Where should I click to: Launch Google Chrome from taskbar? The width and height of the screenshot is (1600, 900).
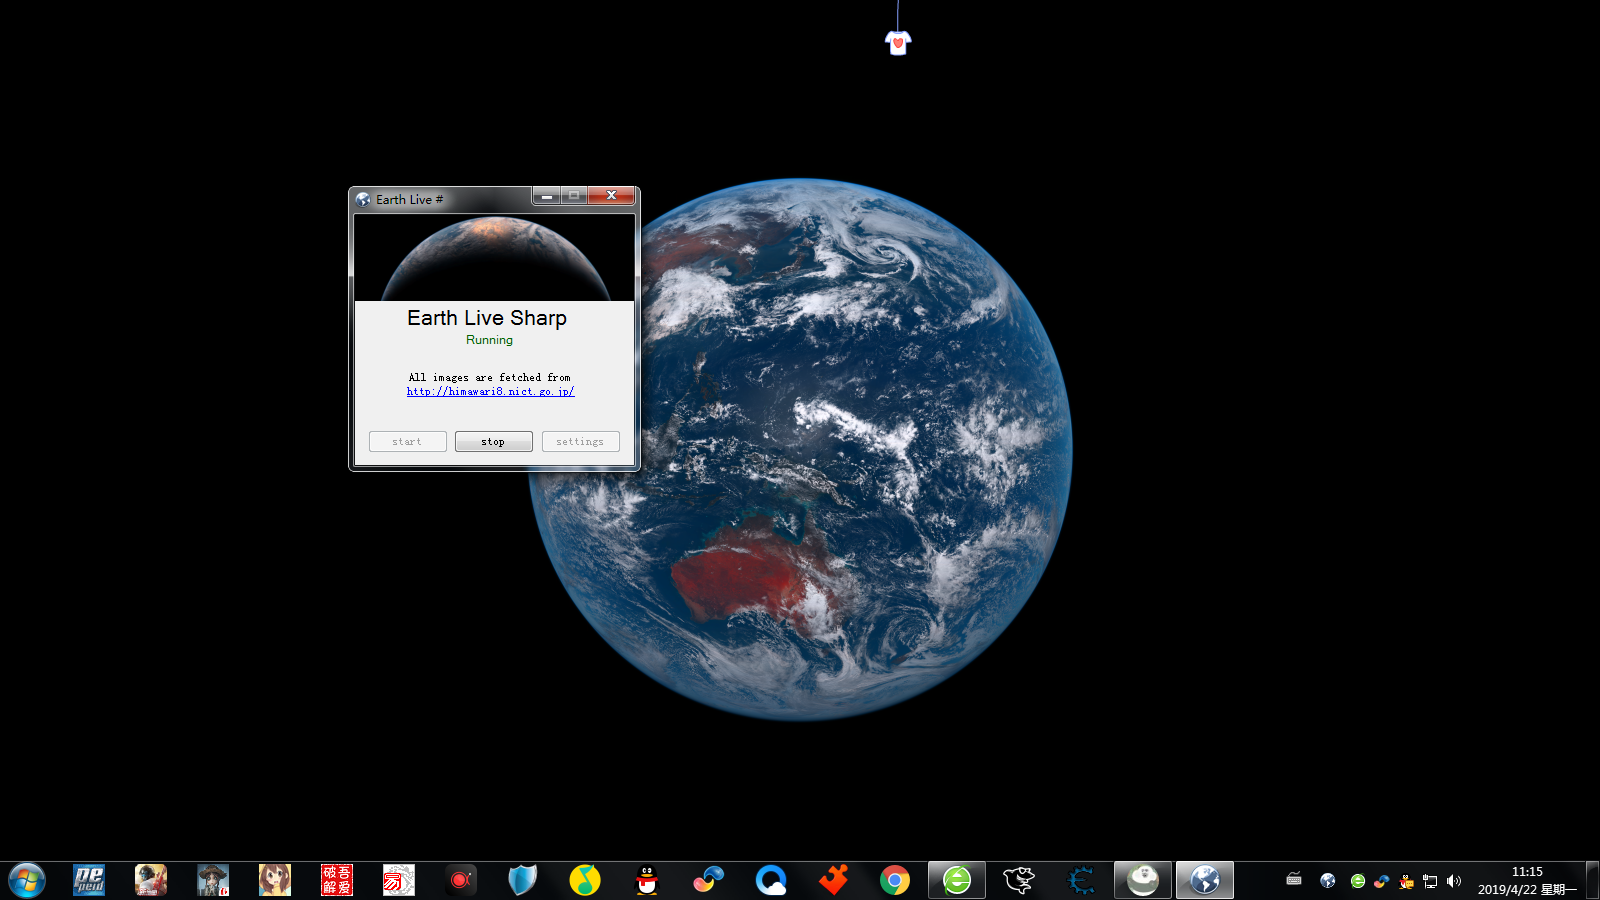pos(895,880)
